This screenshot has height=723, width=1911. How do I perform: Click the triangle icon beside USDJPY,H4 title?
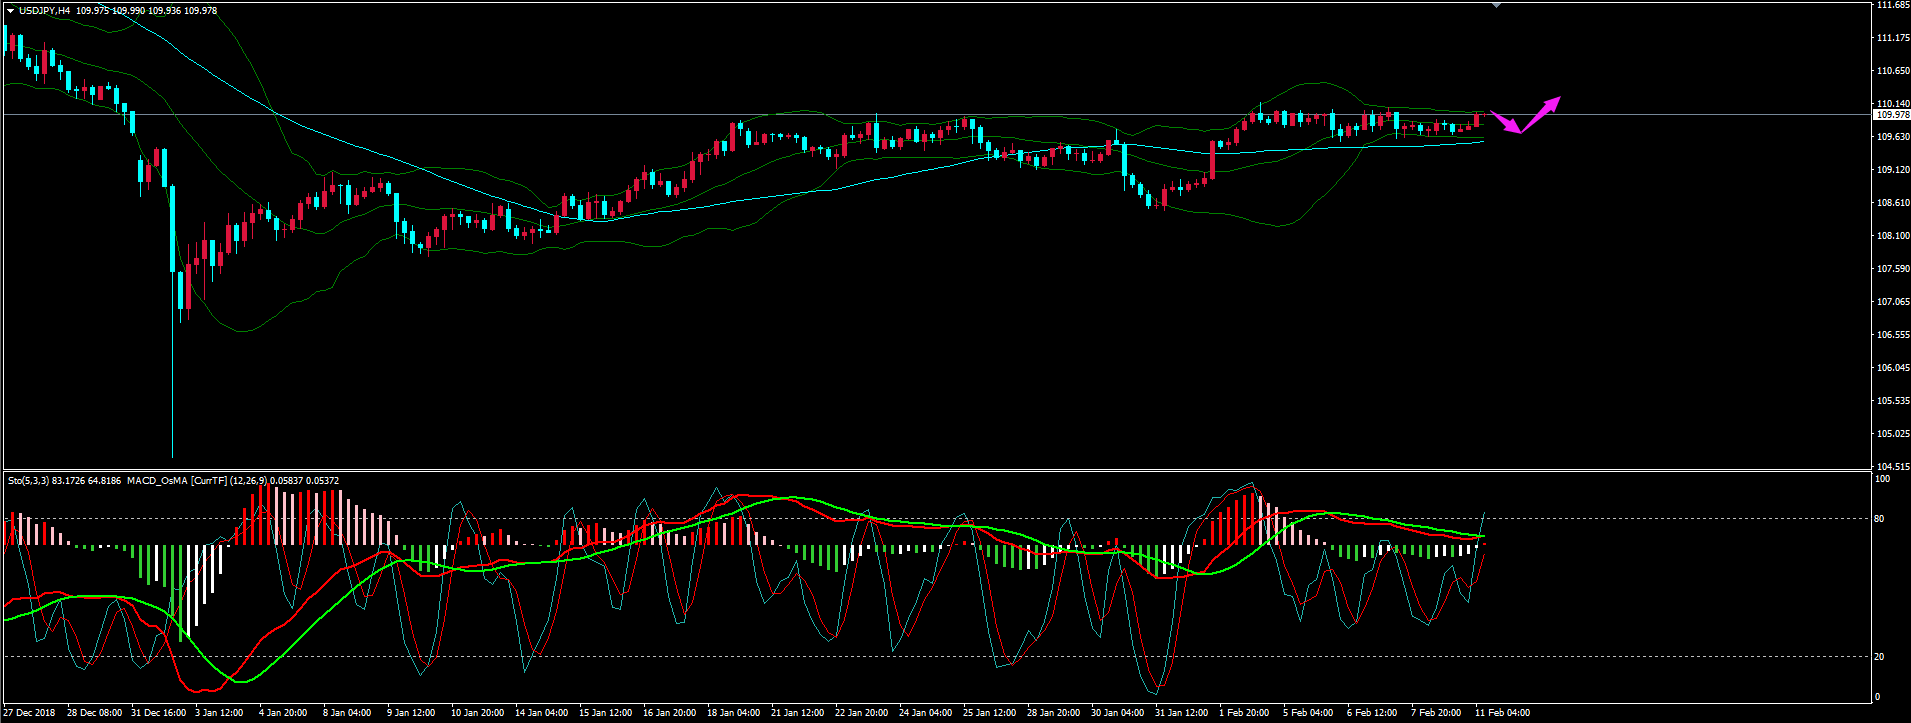10,11
